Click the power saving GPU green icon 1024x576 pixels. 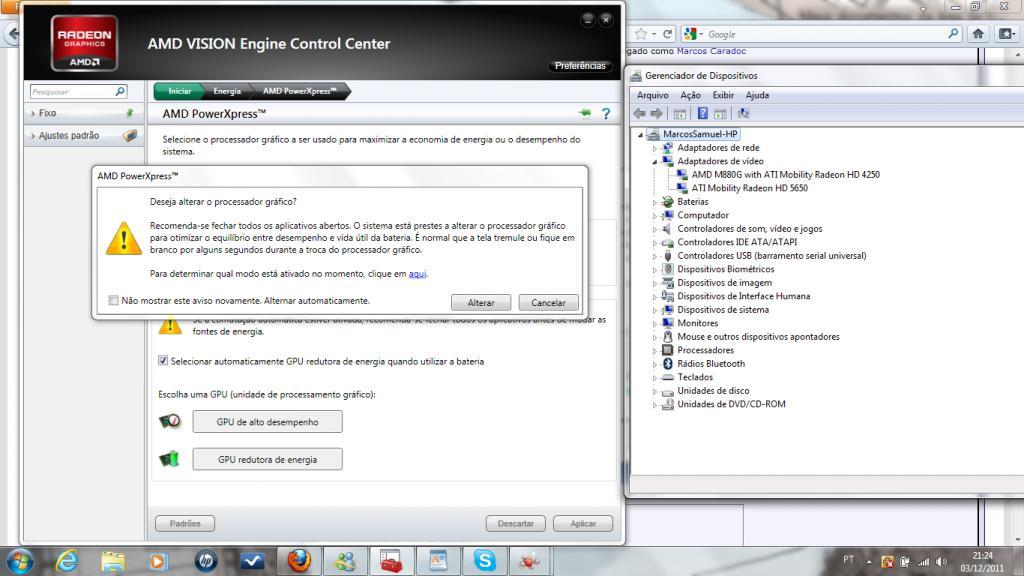click(169, 459)
